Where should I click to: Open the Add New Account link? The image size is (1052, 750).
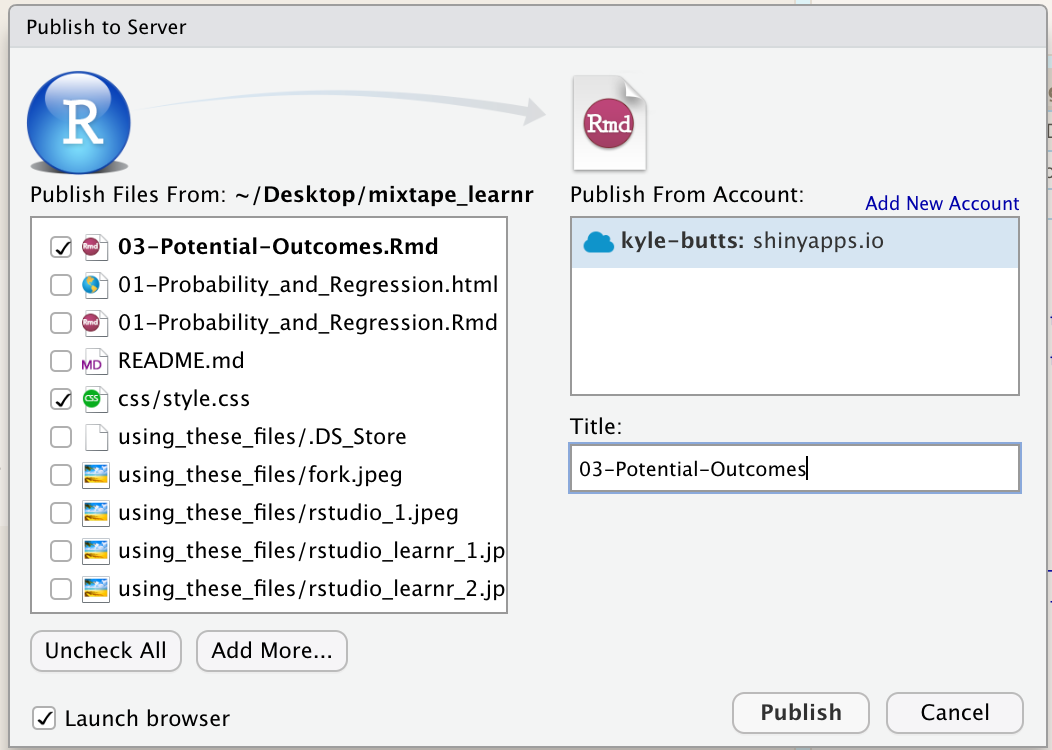click(x=942, y=203)
